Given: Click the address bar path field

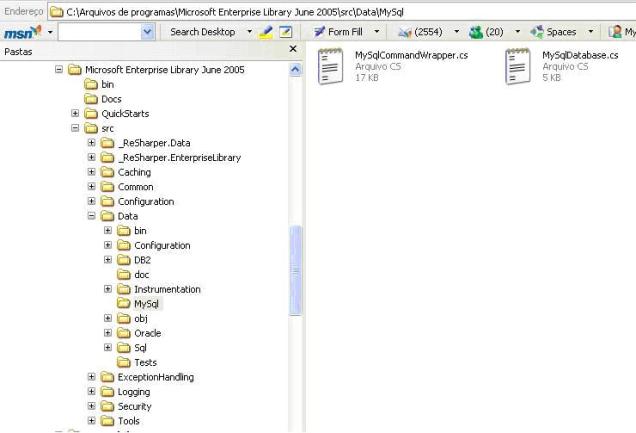Looking at the screenshot, I should [x=342, y=12].
